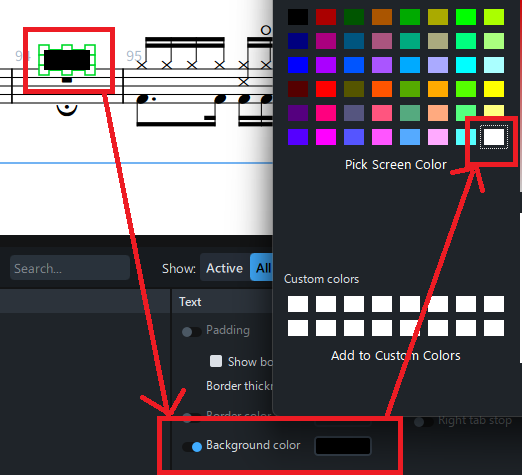Click Pick Screen Color button

[396, 165]
